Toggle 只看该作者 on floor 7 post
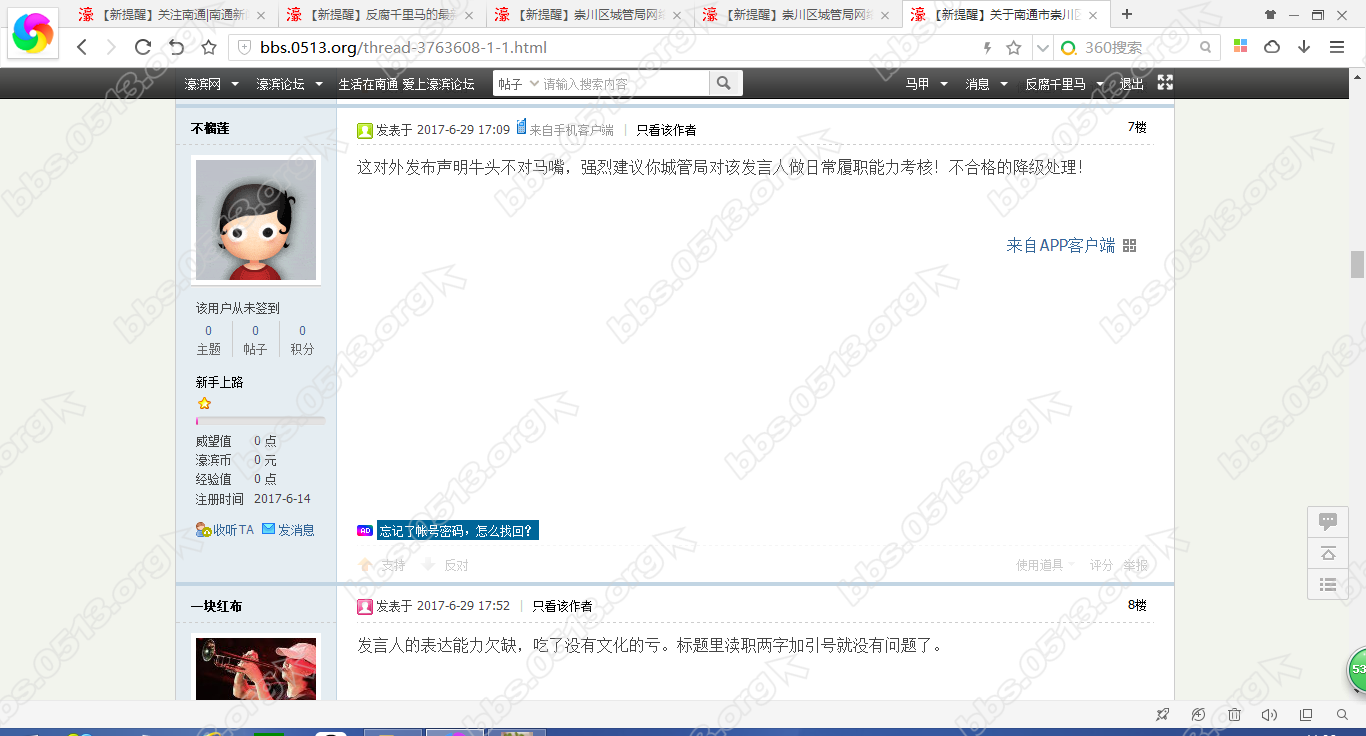 [x=666, y=130]
